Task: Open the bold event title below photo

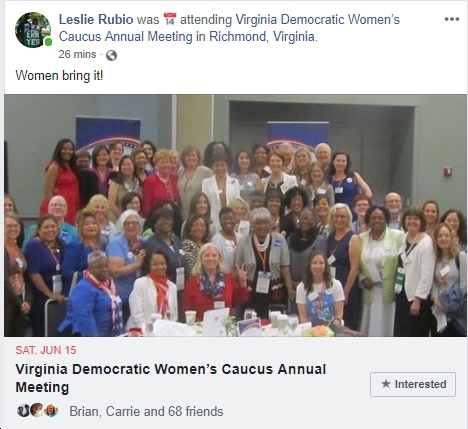Action: [x=171, y=378]
